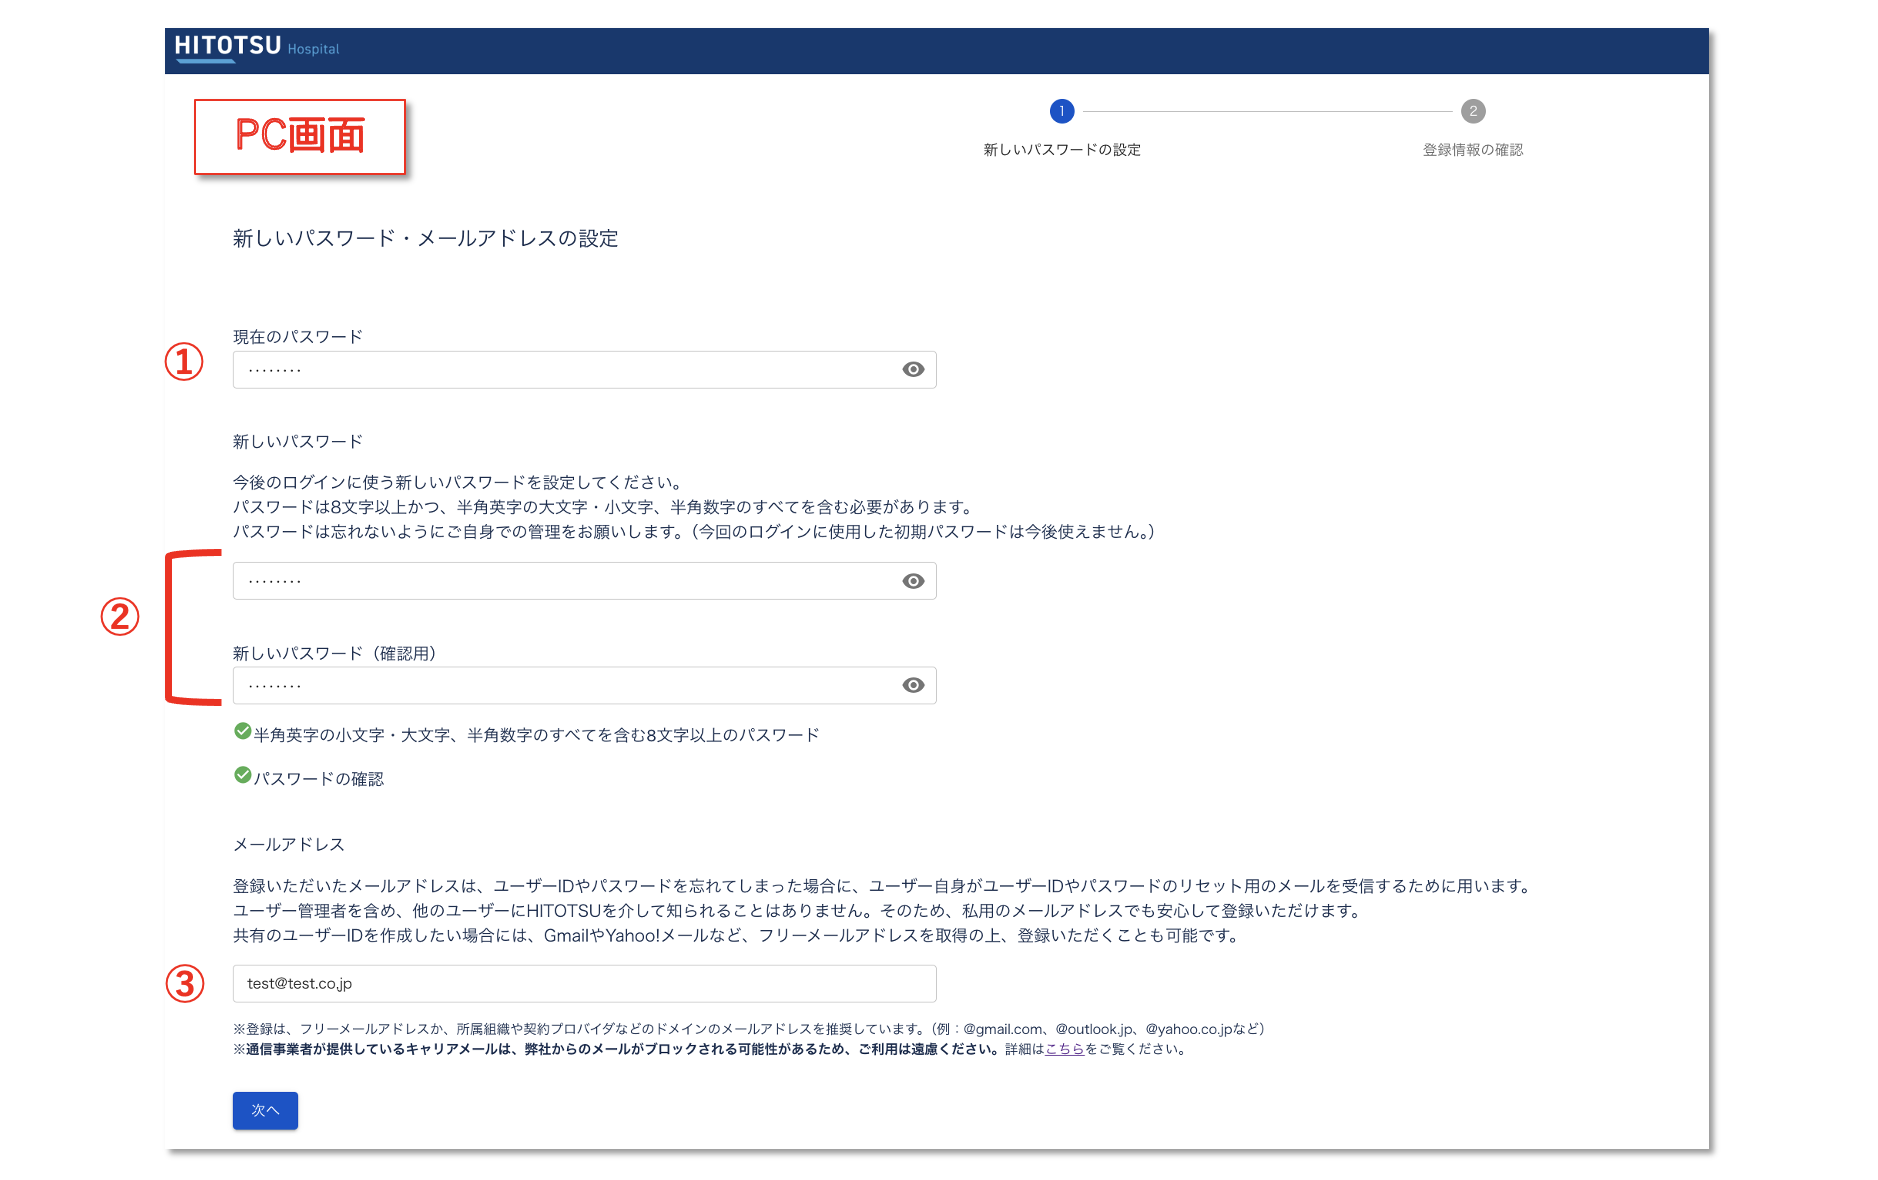Click the green check beside password requirements
The image size is (1878, 1180).
pos(242,732)
